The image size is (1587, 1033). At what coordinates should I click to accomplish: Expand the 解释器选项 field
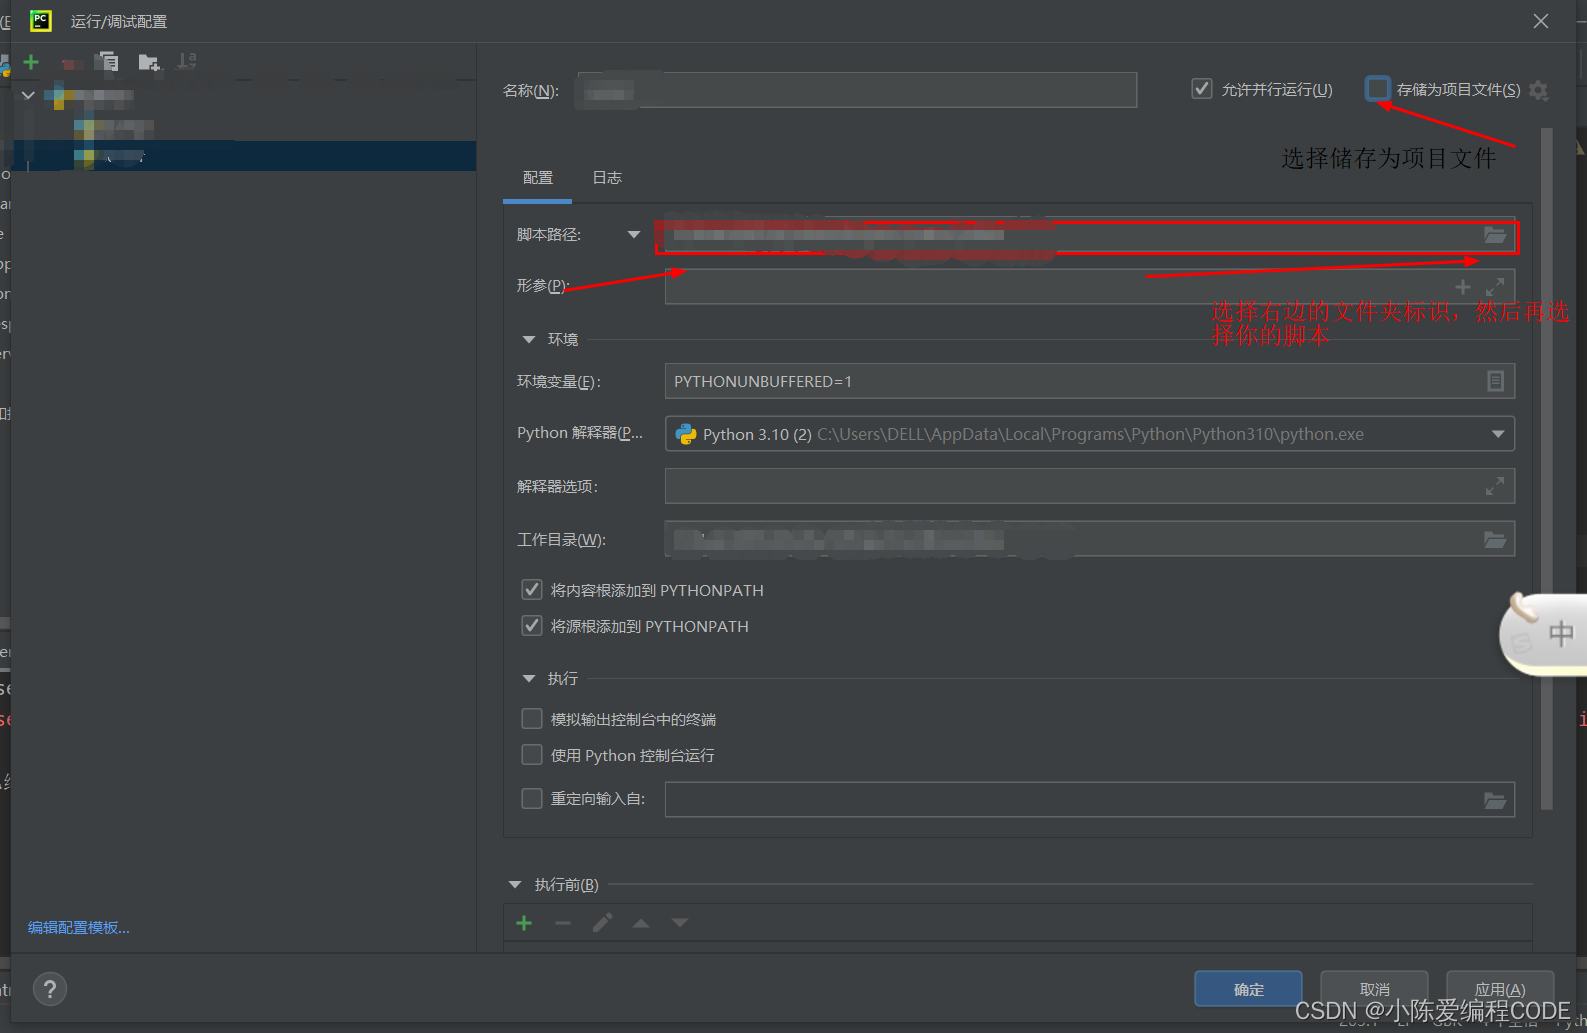[x=1495, y=486]
